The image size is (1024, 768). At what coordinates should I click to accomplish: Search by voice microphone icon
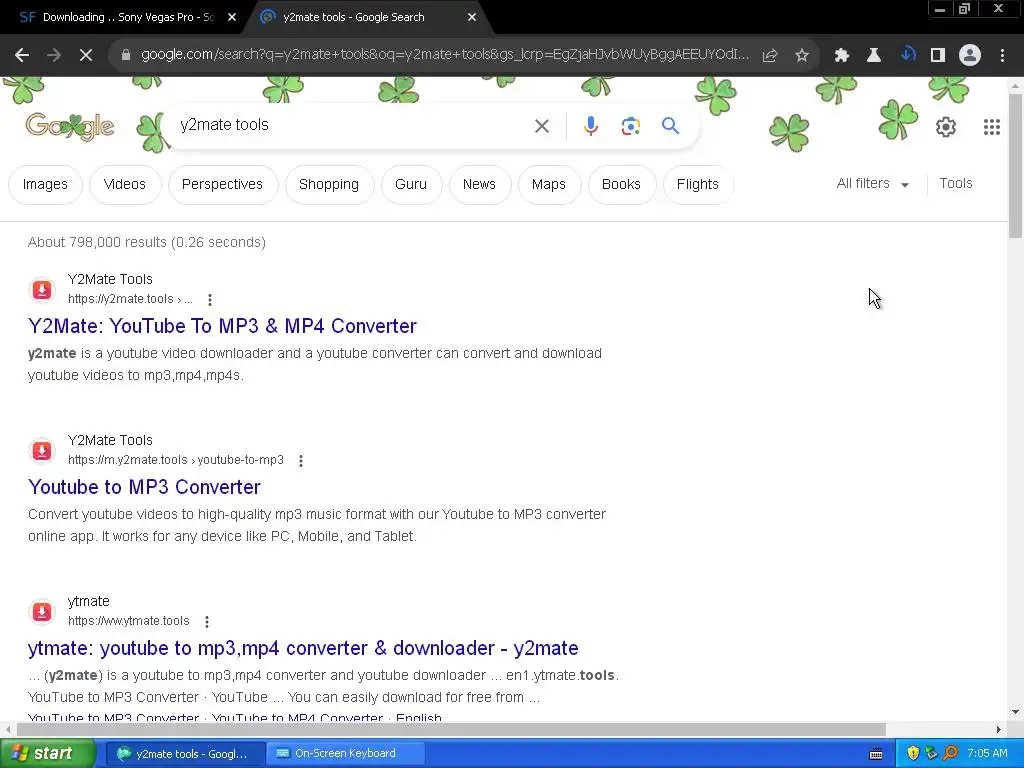pyautogui.click(x=590, y=126)
